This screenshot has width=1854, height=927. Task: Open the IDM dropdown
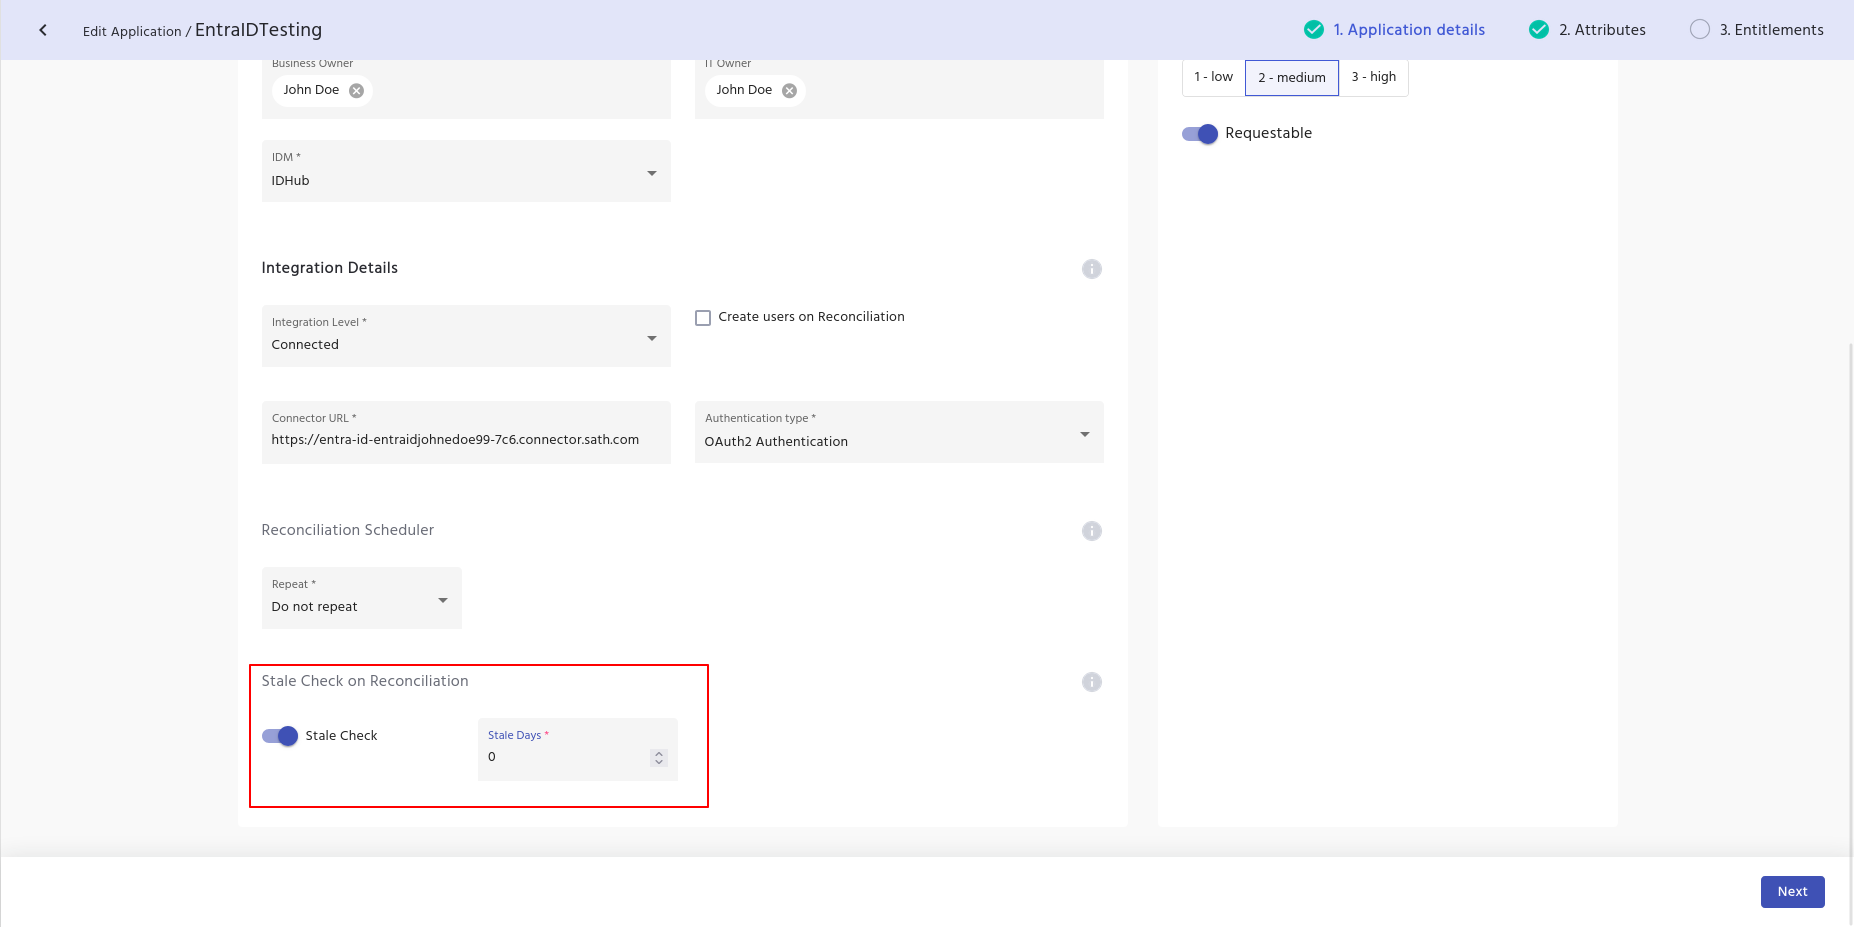pos(466,172)
